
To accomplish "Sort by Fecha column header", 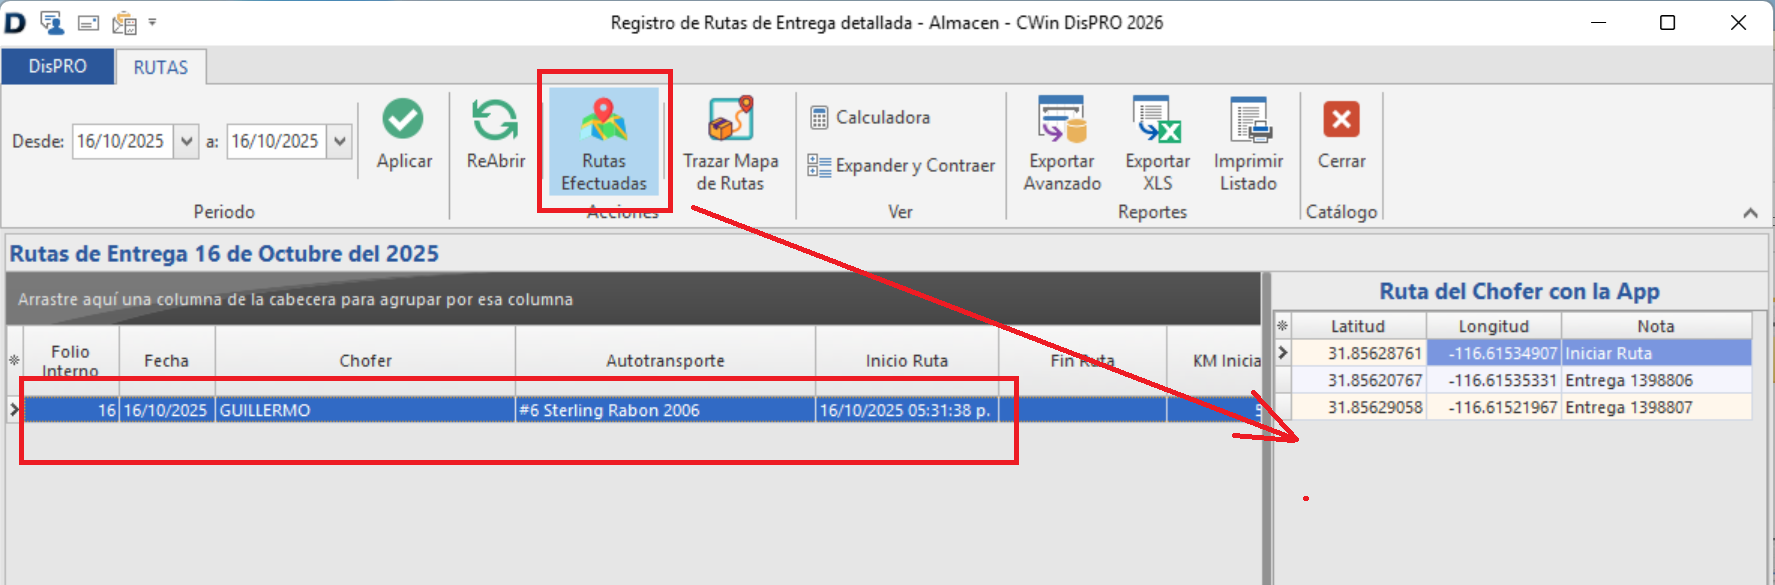I will point(167,360).
